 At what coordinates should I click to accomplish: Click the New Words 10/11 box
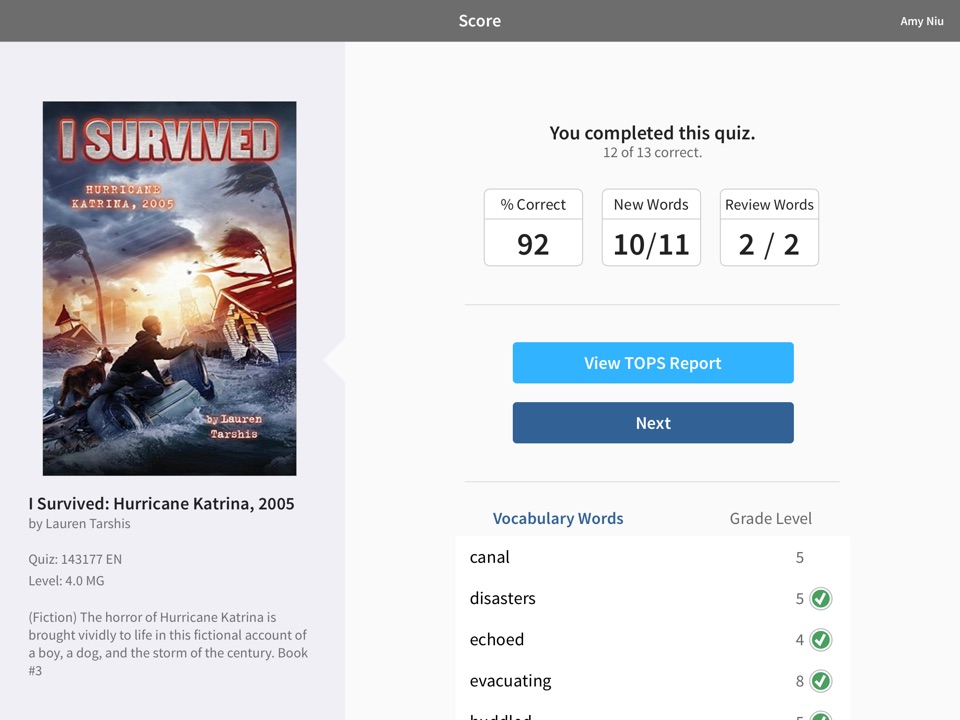pos(651,227)
